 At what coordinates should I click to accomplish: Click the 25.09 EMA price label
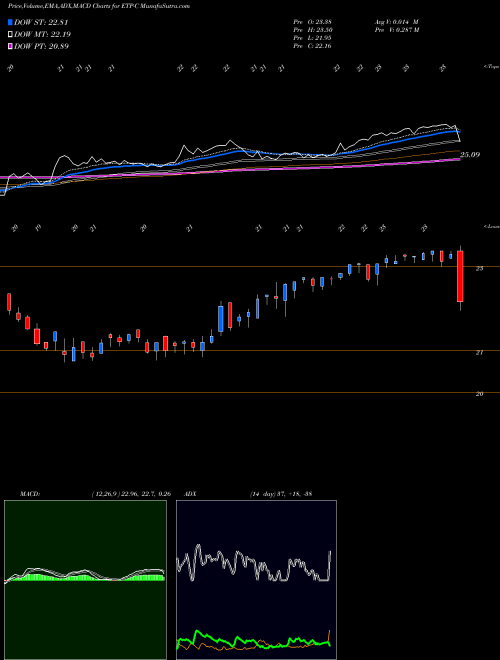pyautogui.click(x=470, y=155)
